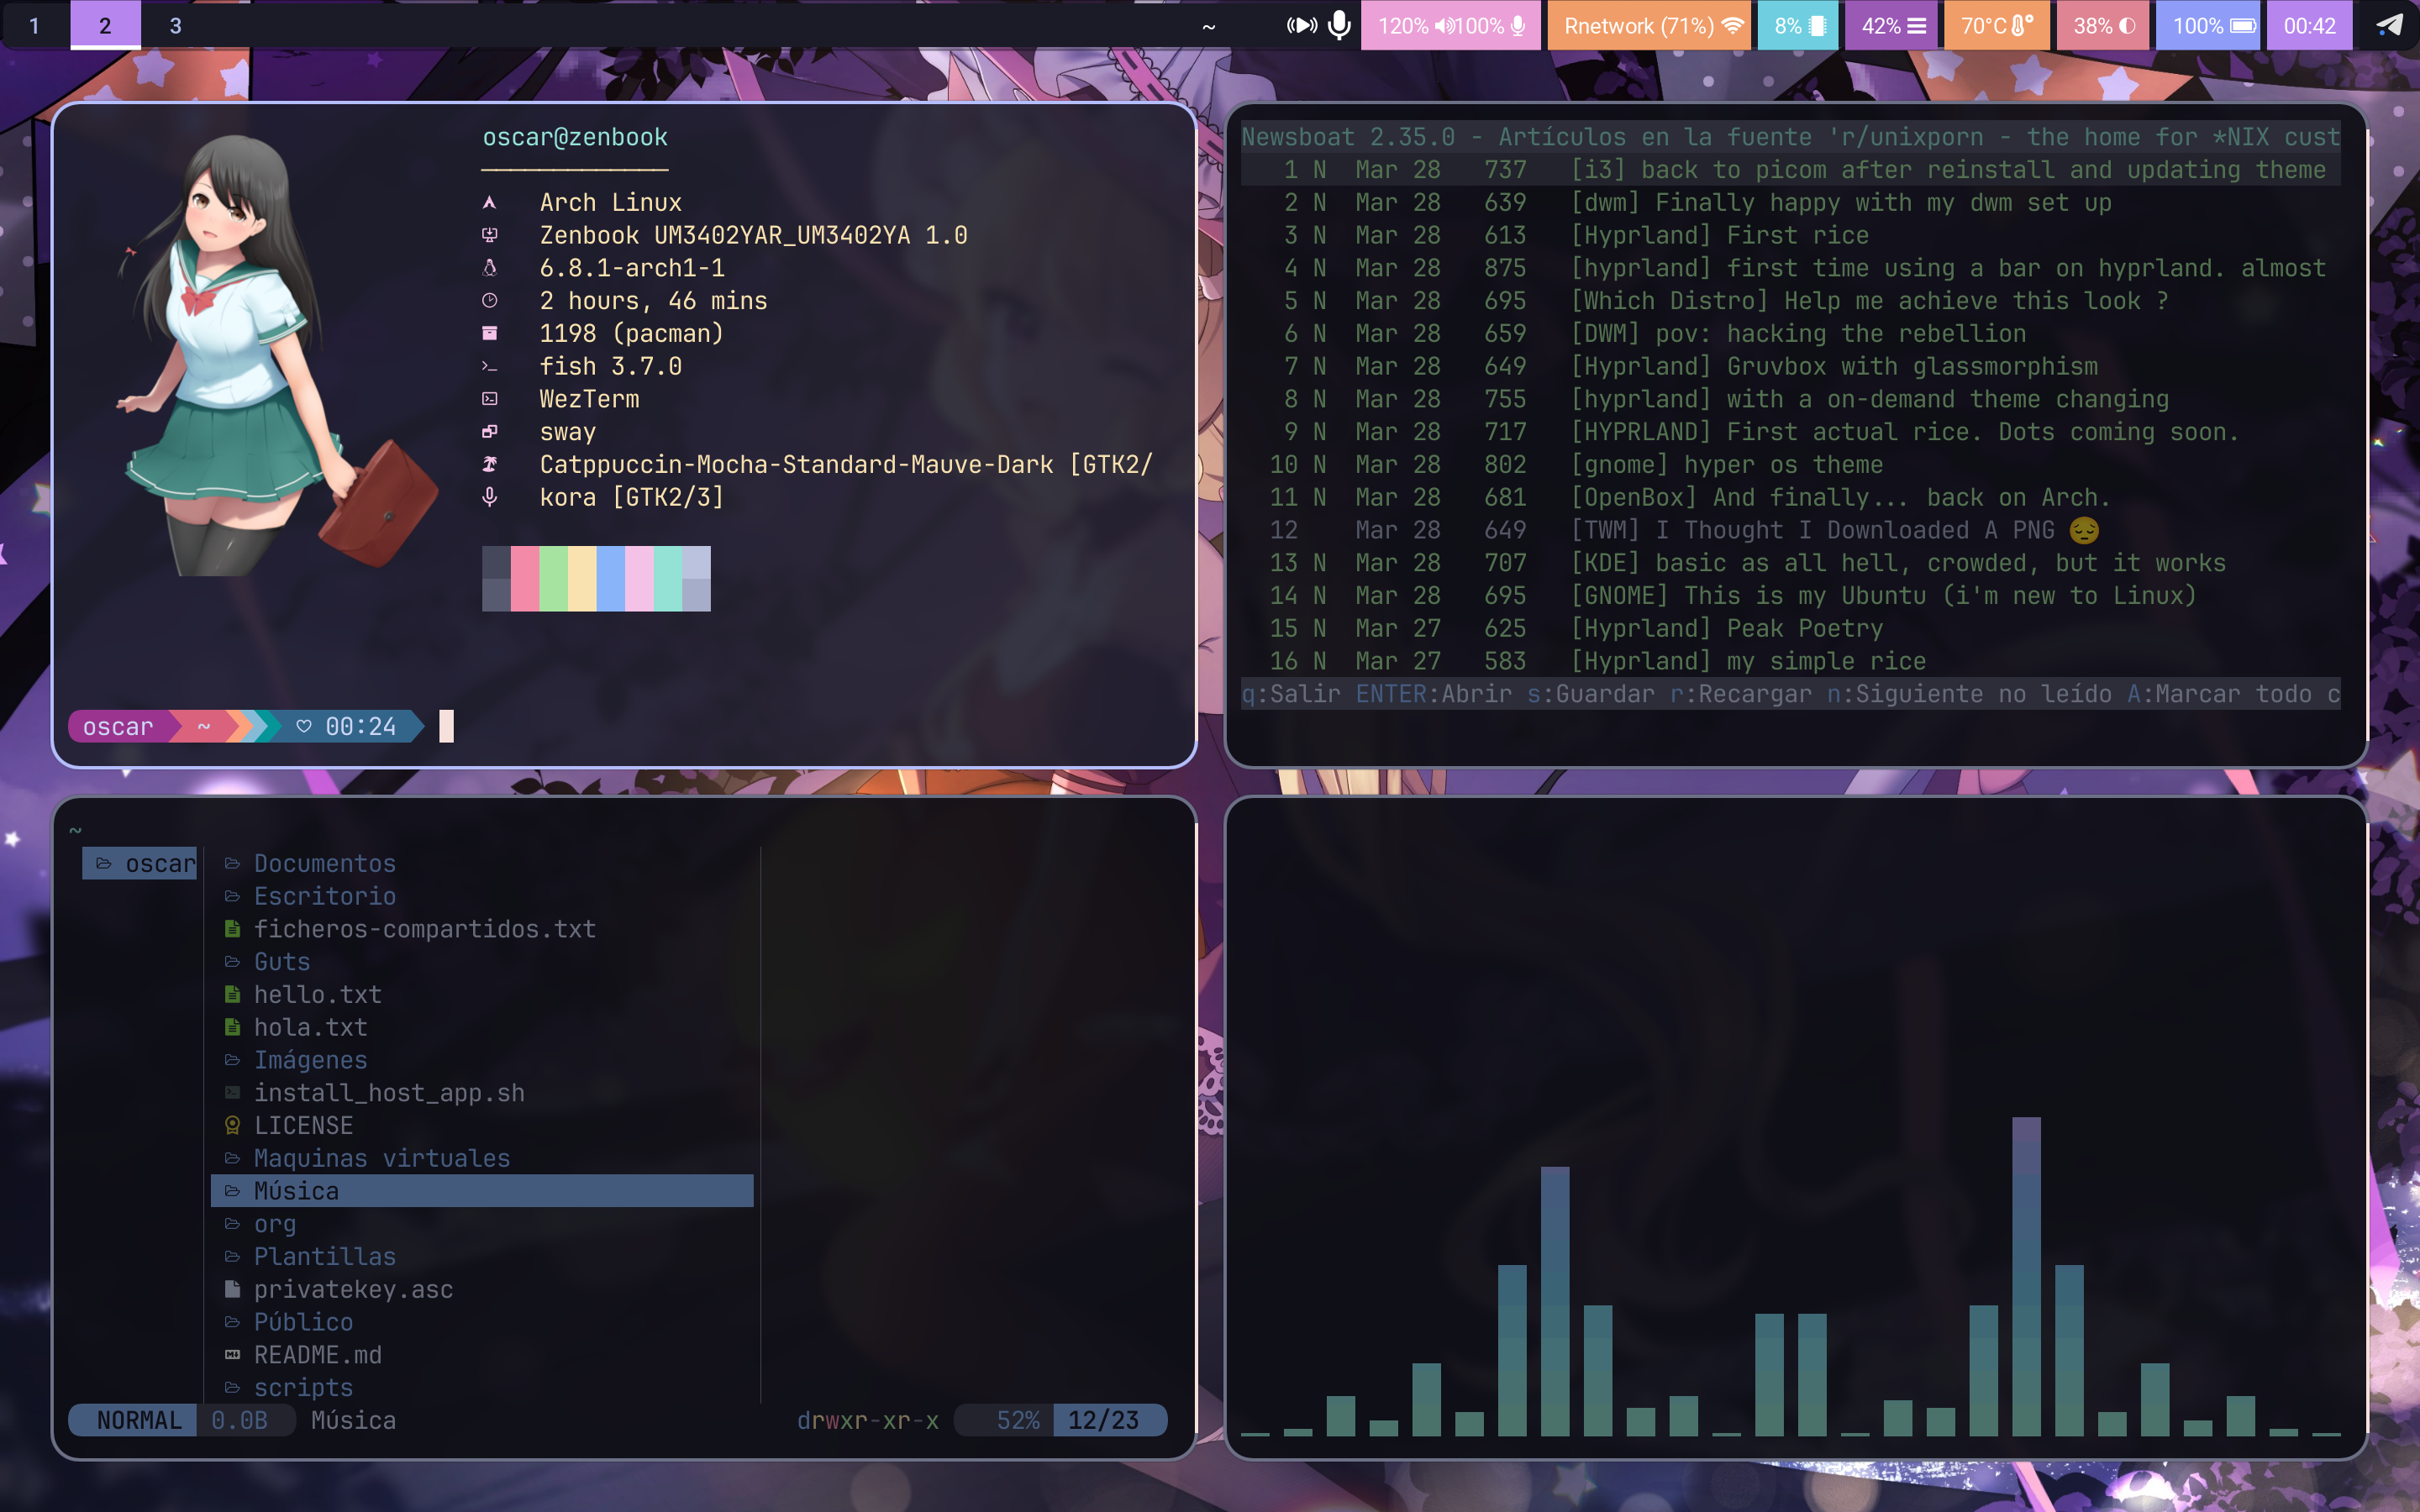Switch to workspace 3 in the bar
This screenshot has width=2420, height=1512.
click(x=175, y=25)
